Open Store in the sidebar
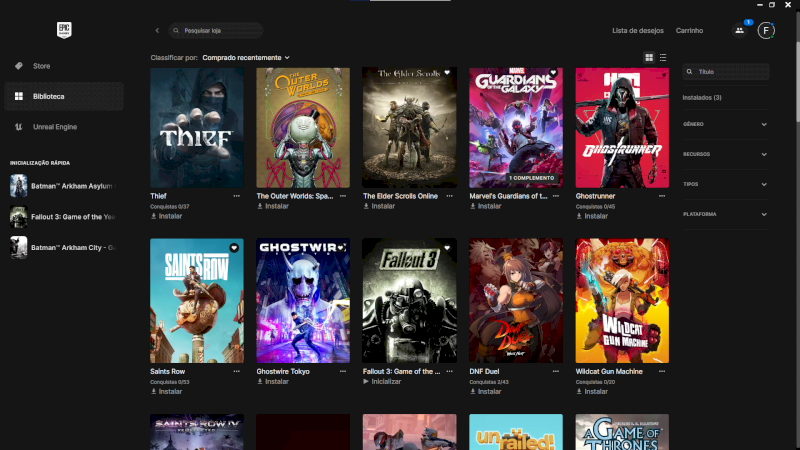The width and height of the screenshot is (800, 450). tap(41, 66)
